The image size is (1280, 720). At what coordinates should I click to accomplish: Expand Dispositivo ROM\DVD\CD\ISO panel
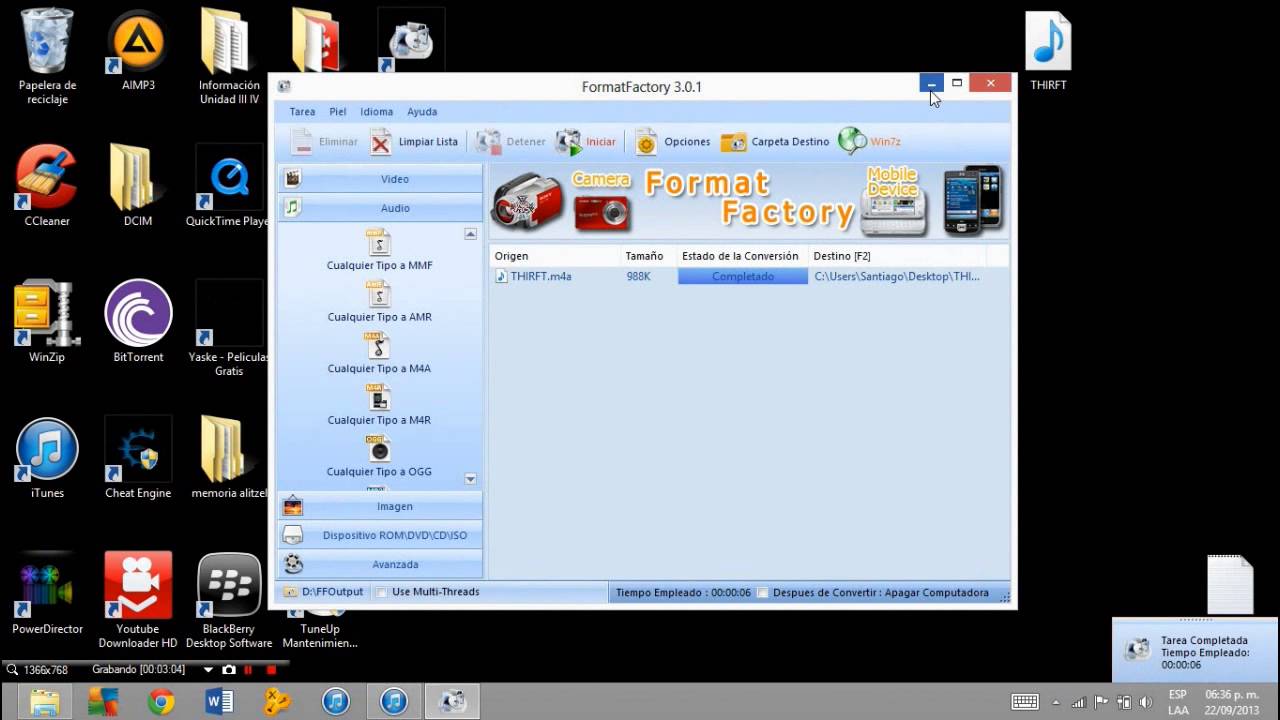point(380,535)
